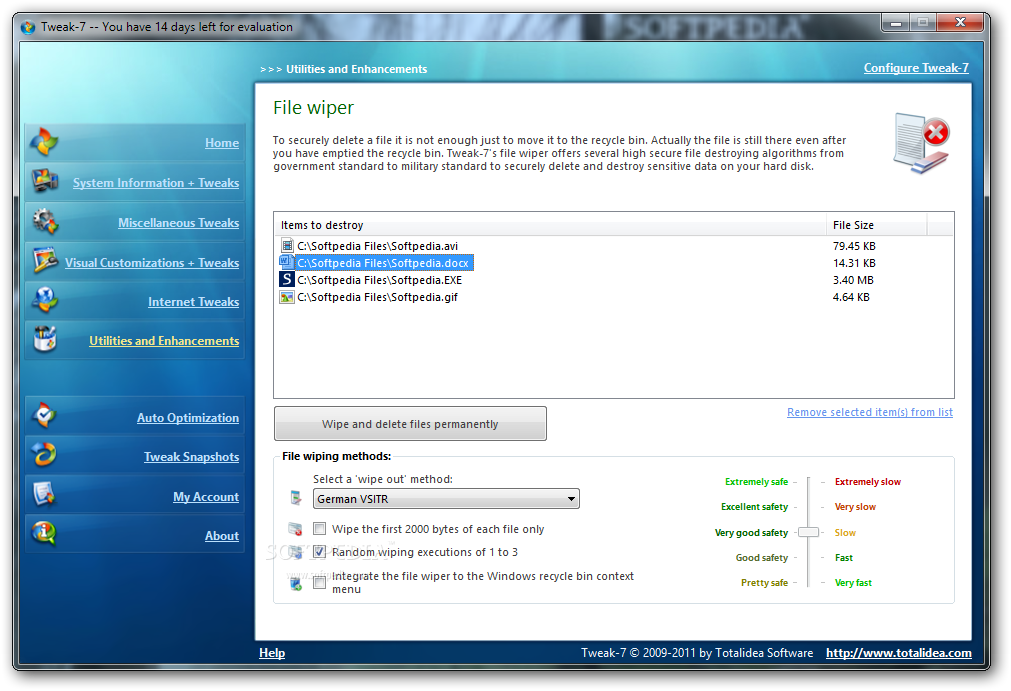Click 'Wipe and delete files permanently' button
This screenshot has width=1011, height=691.
tap(410, 423)
